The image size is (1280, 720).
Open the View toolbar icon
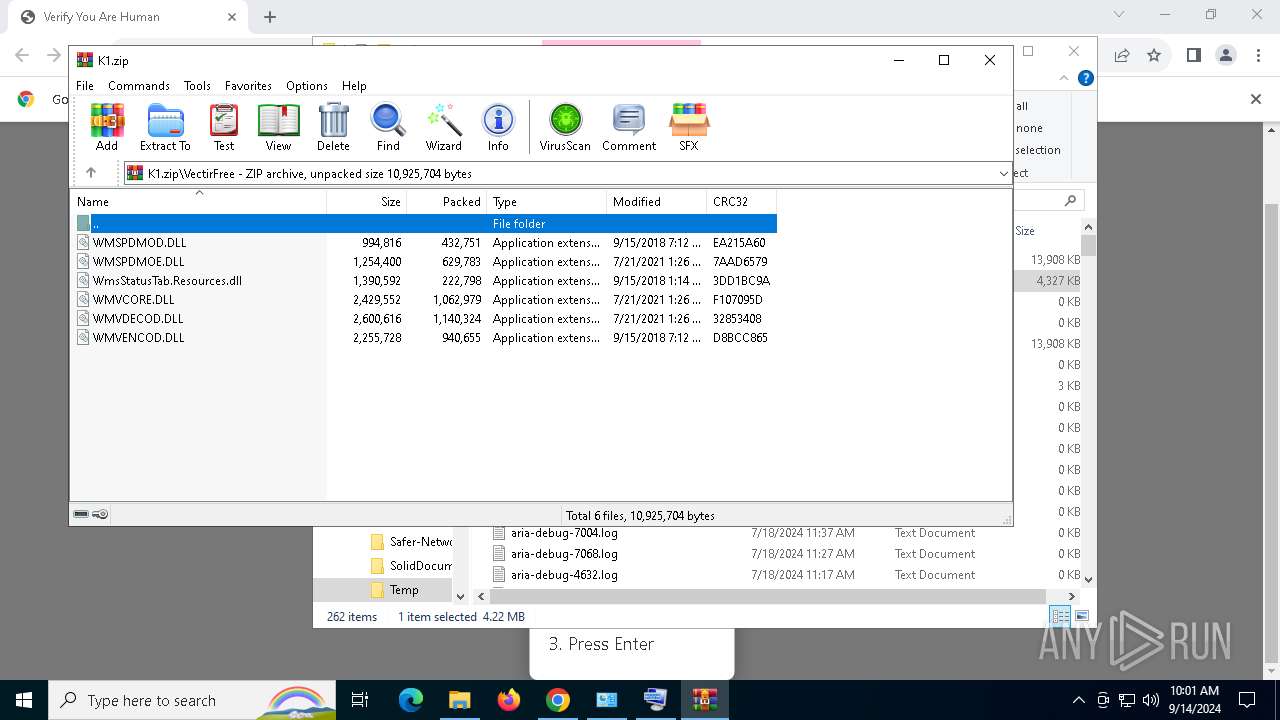click(x=278, y=128)
